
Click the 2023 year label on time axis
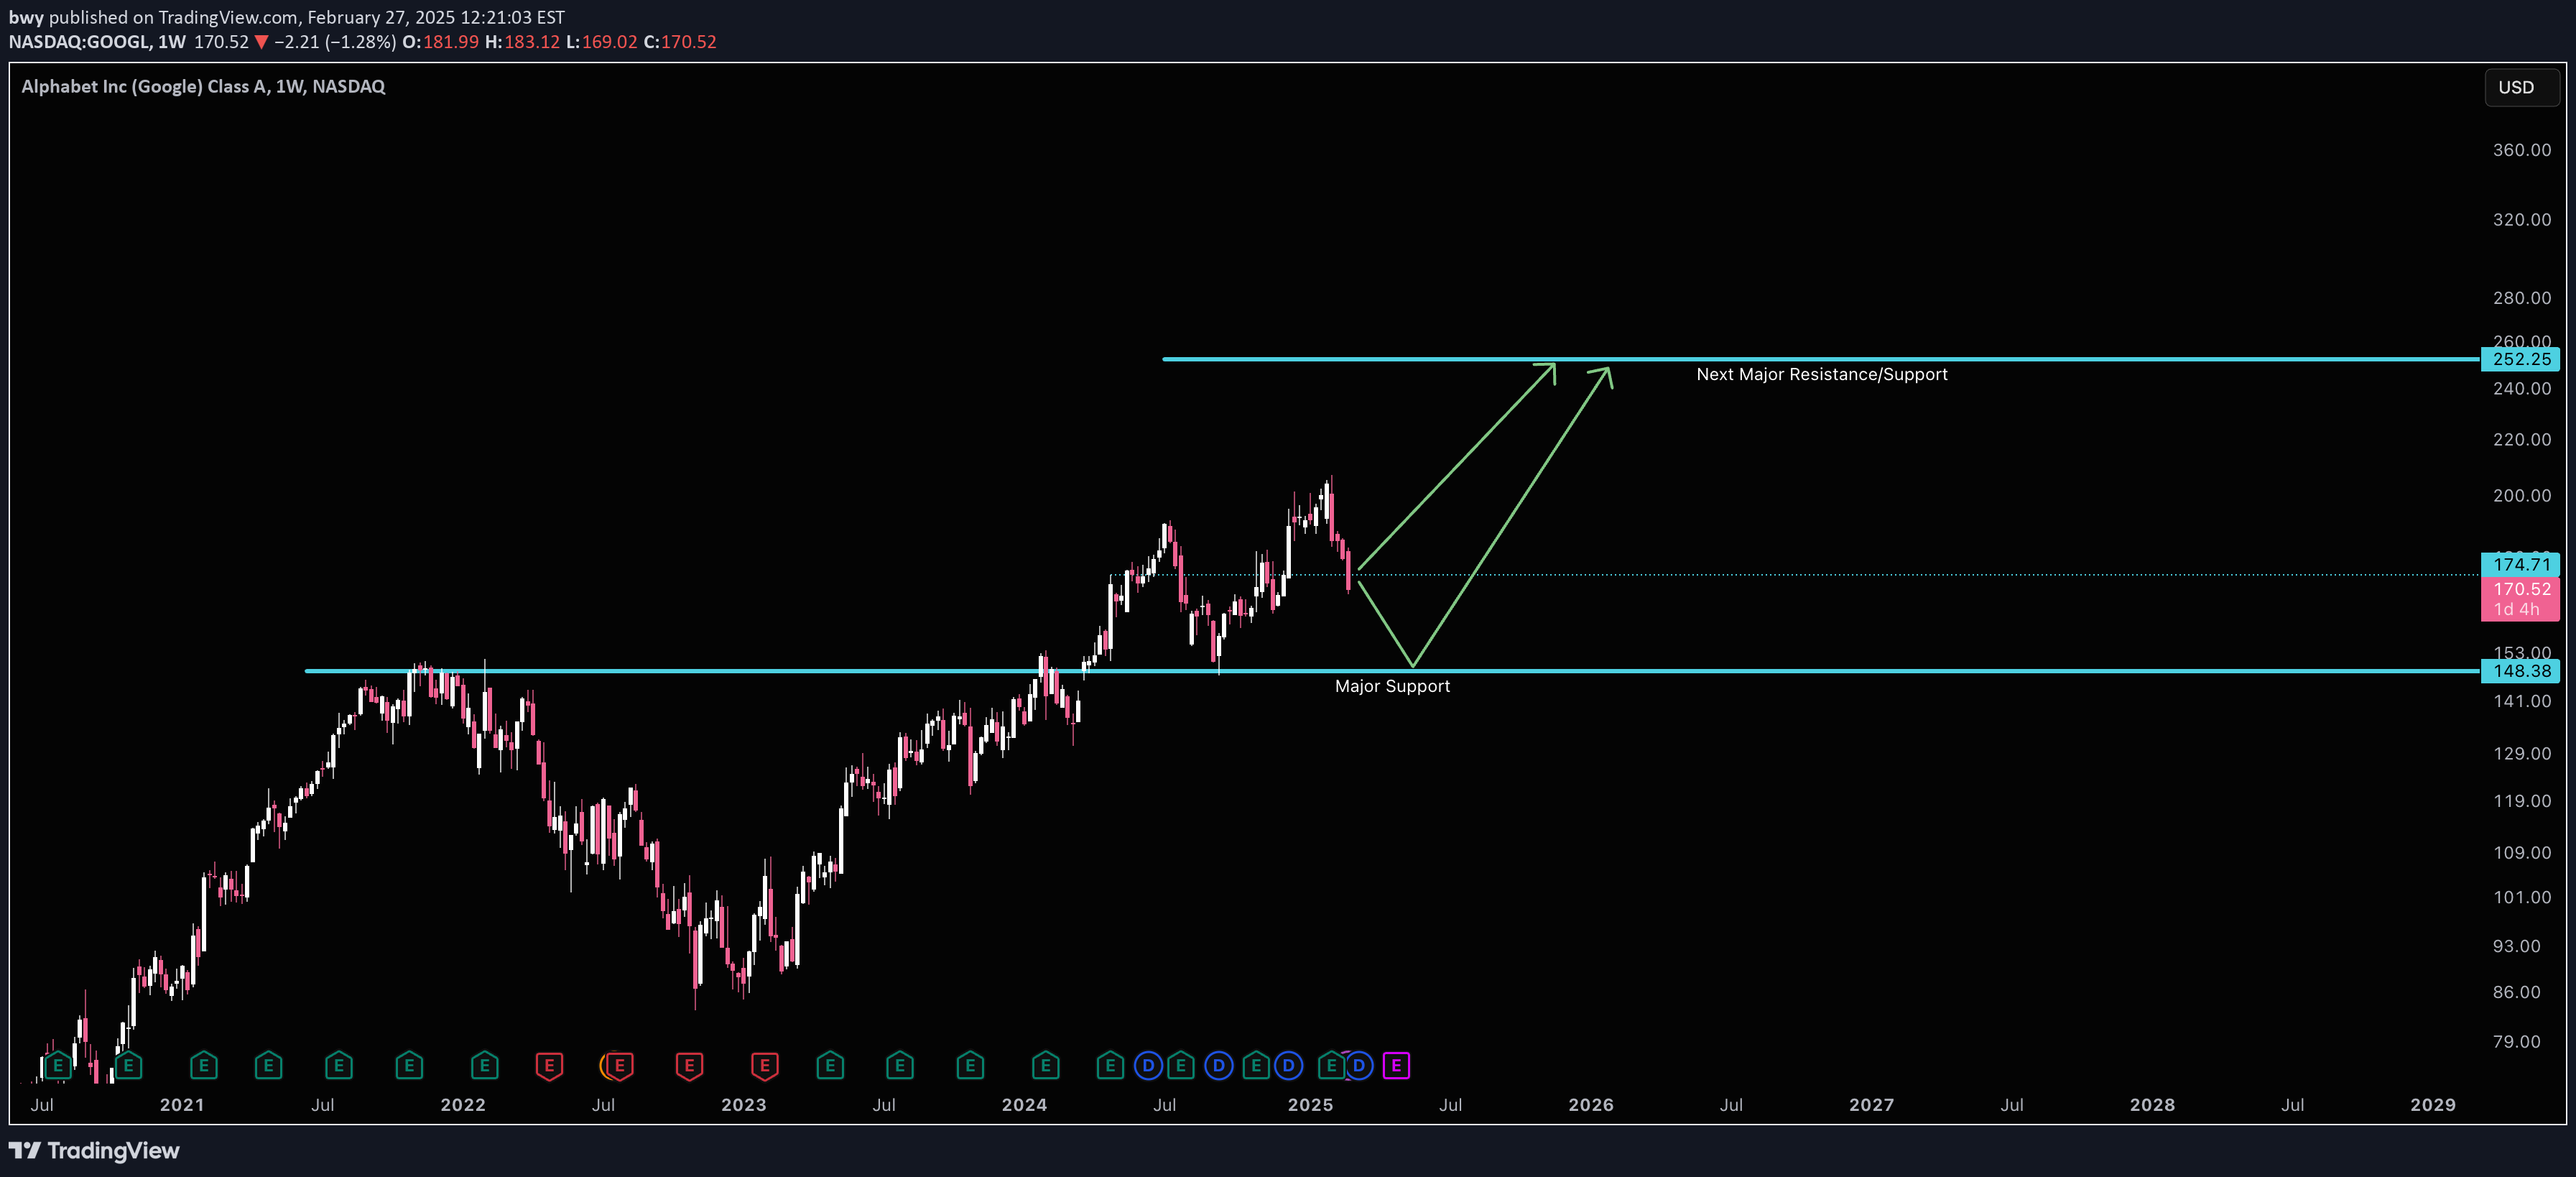point(743,1105)
